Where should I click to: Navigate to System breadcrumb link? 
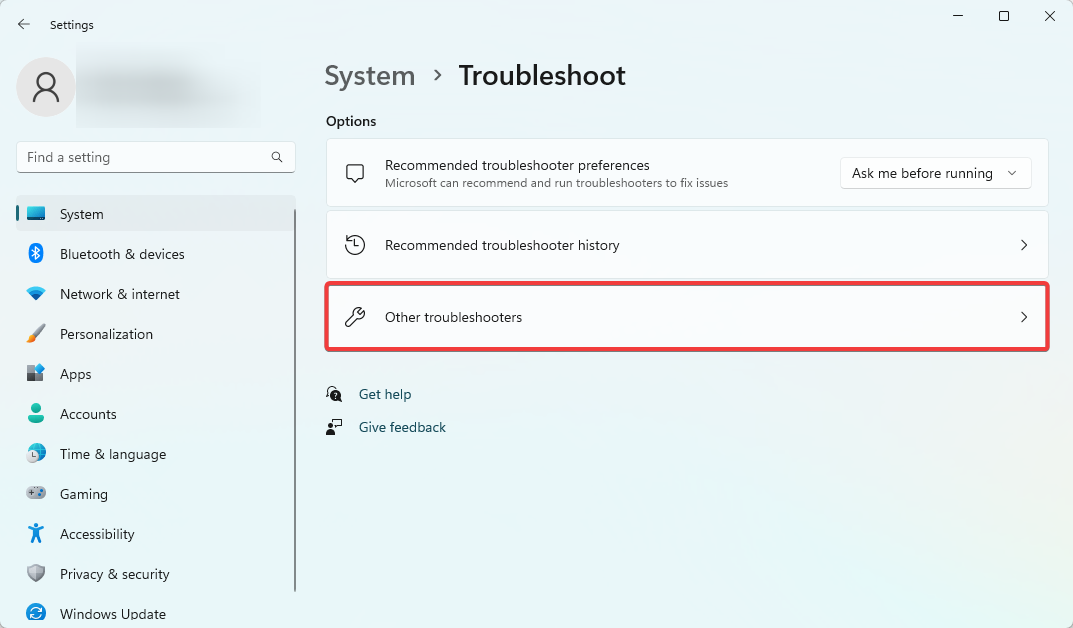[370, 76]
